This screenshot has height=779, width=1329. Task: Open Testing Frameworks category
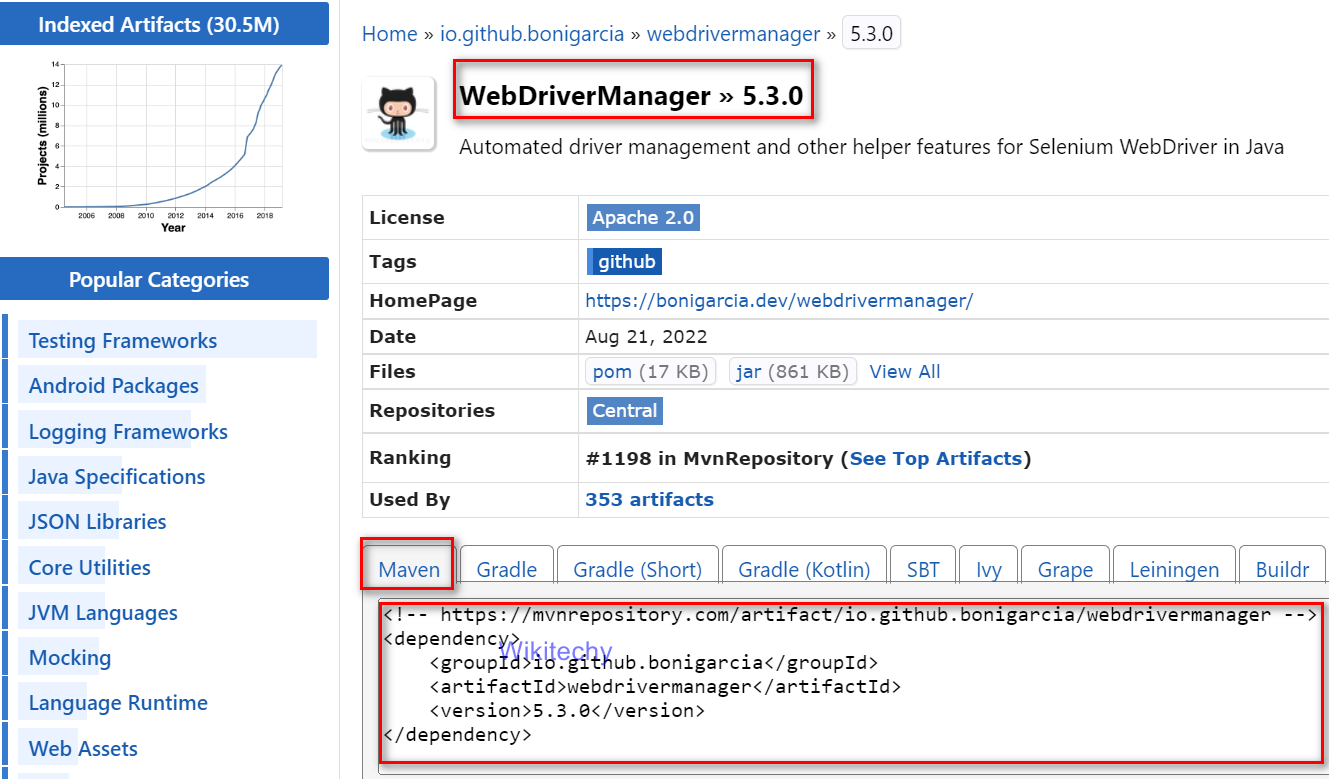click(x=122, y=341)
